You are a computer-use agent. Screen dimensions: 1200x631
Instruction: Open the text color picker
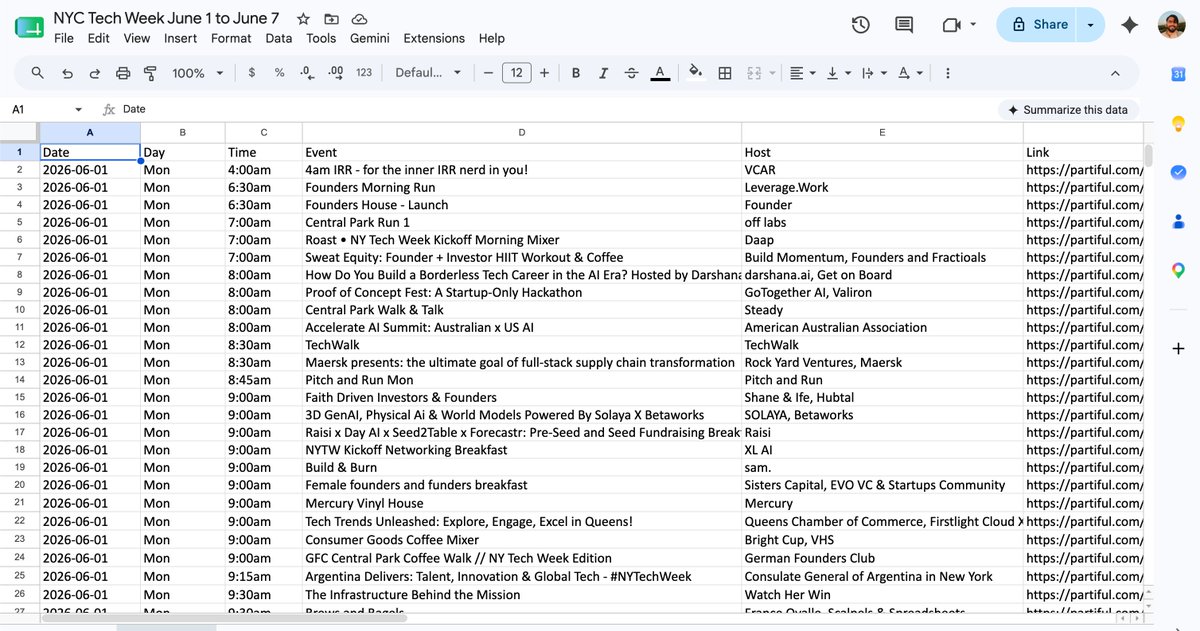point(659,73)
